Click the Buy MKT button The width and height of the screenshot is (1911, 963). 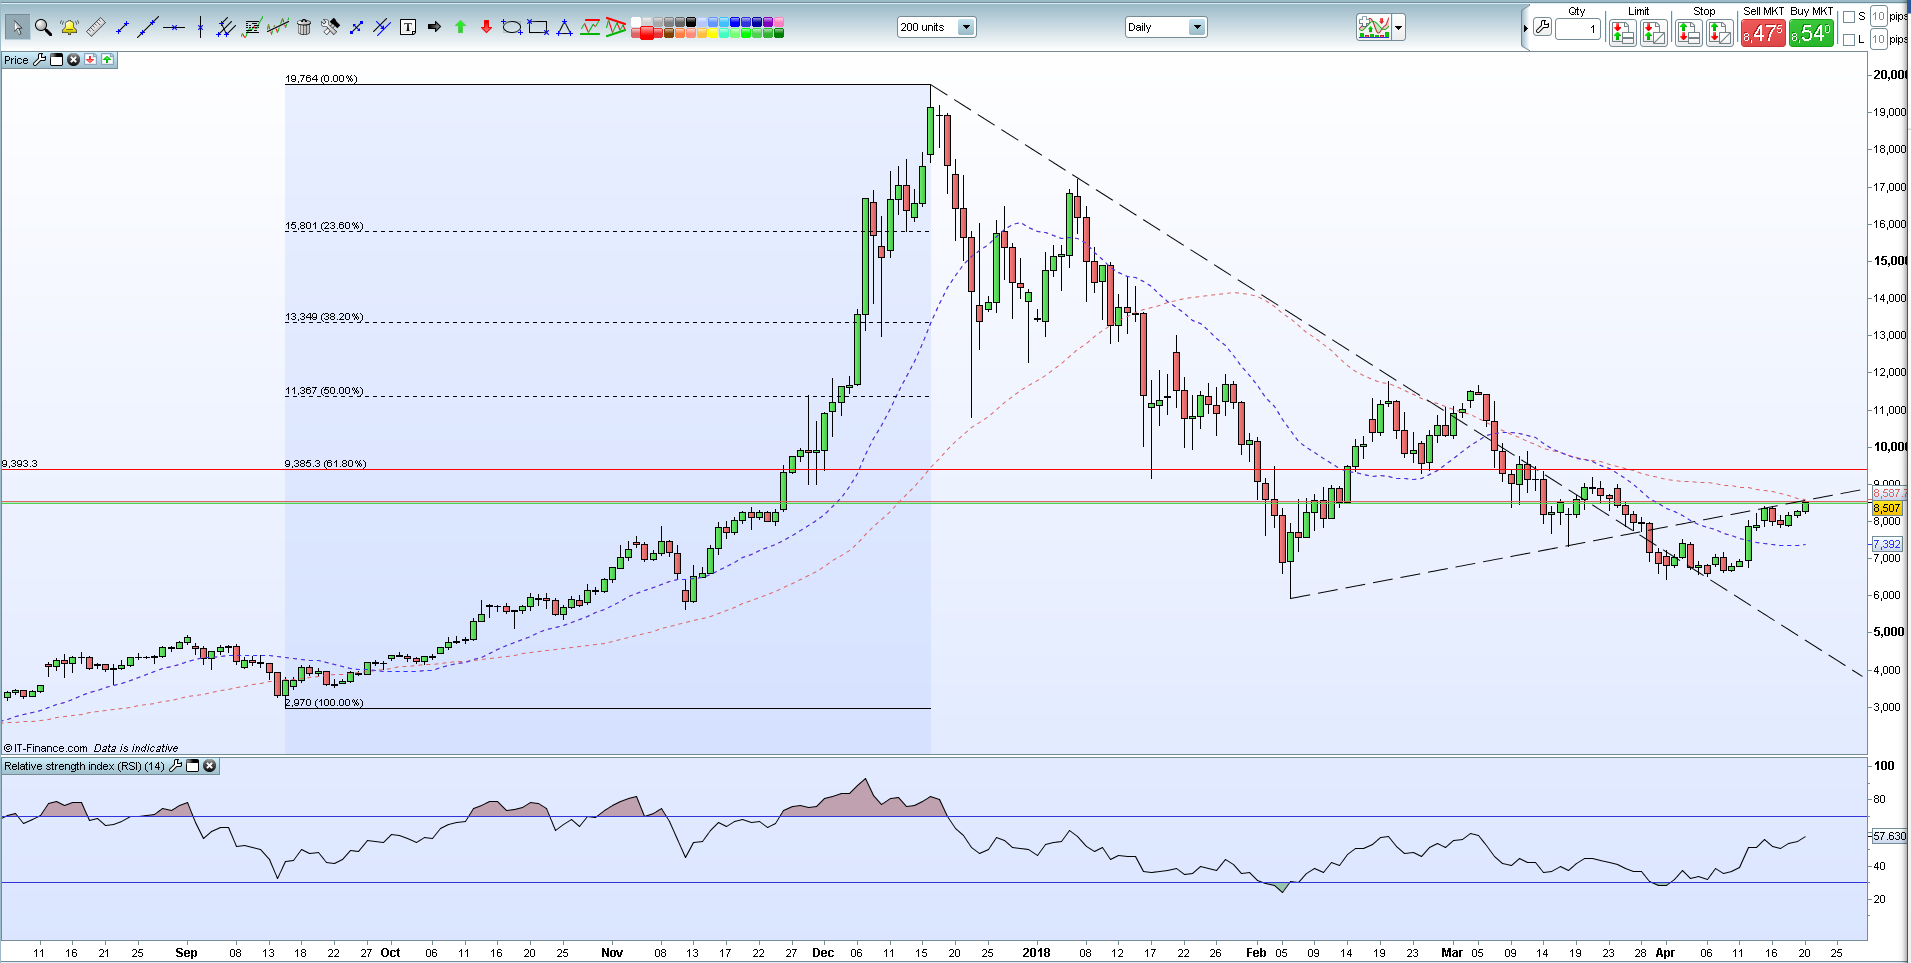coord(1811,33)
